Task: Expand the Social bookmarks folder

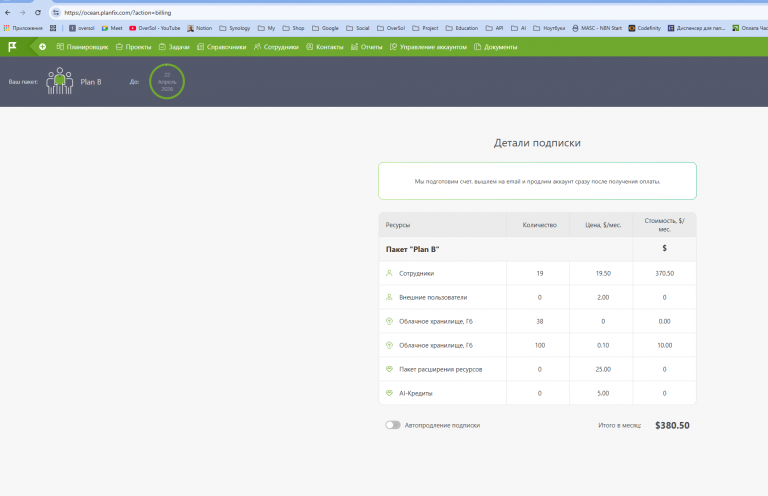Action: click(x=358, y=28)
